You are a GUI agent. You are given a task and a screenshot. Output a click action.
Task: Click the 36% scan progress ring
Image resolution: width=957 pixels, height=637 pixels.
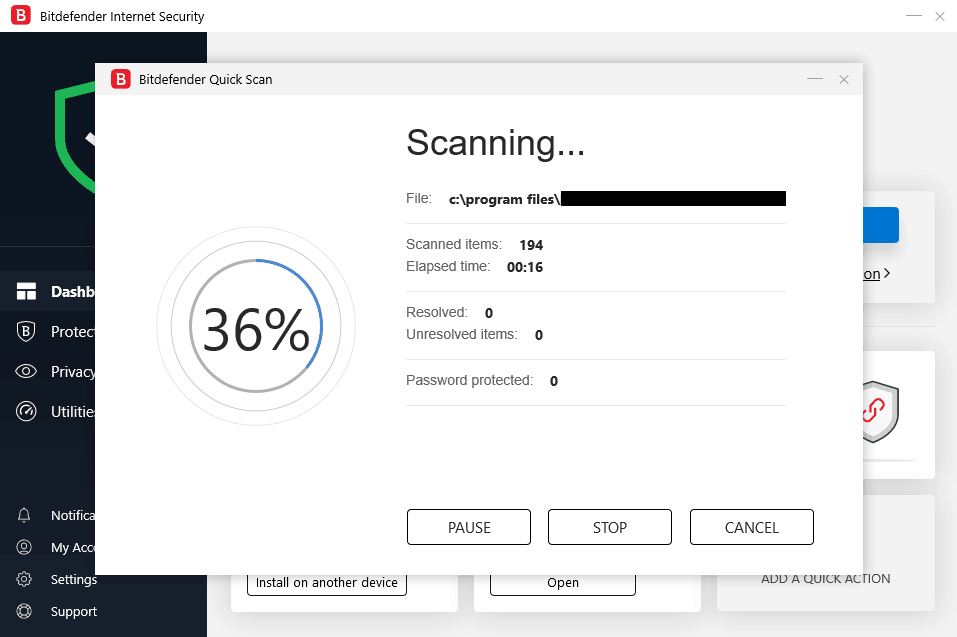tap(256, 326)
